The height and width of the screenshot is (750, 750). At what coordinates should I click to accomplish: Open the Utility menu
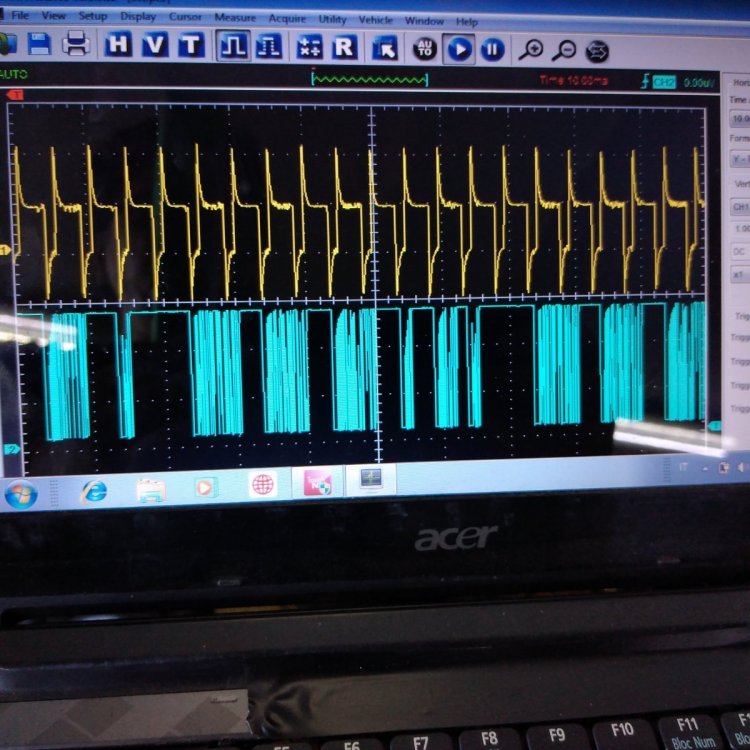[x=332, y=19]
